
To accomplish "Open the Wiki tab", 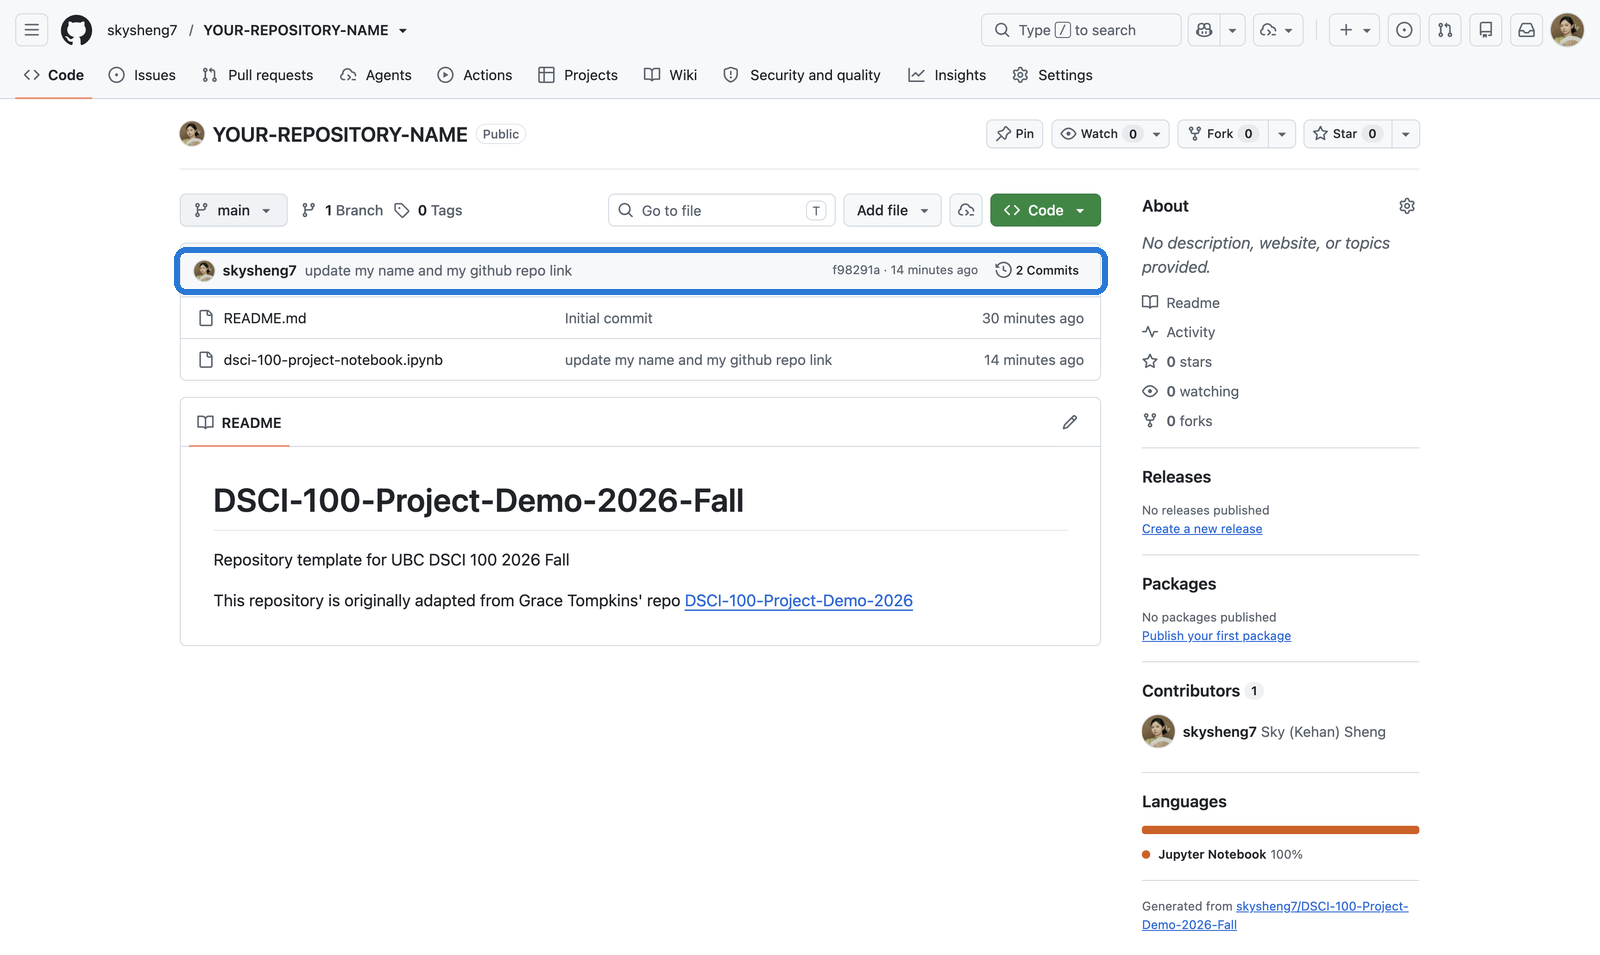I will (671, 75).
